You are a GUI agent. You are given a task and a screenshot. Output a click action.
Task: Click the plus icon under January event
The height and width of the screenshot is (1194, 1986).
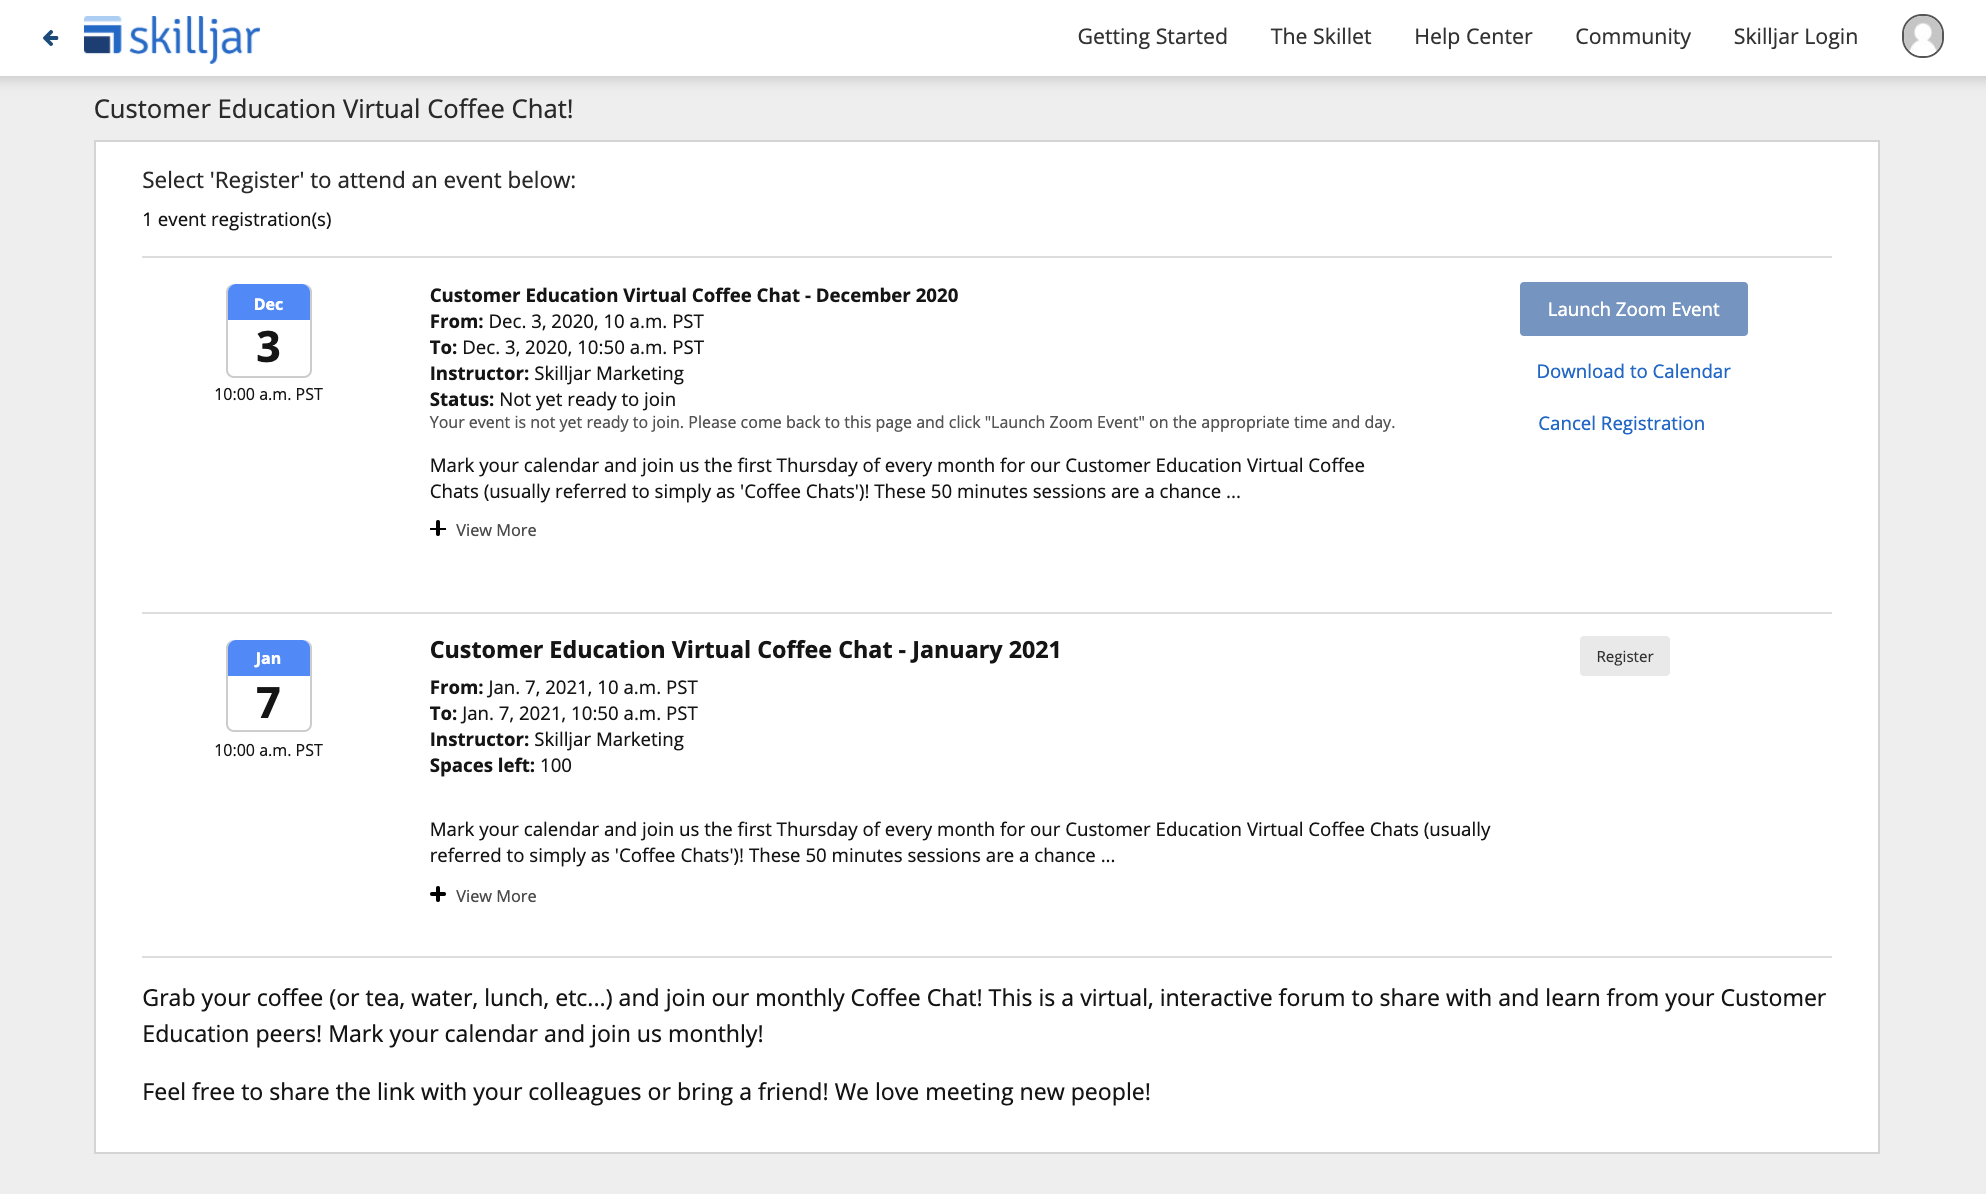click(438, 895)
